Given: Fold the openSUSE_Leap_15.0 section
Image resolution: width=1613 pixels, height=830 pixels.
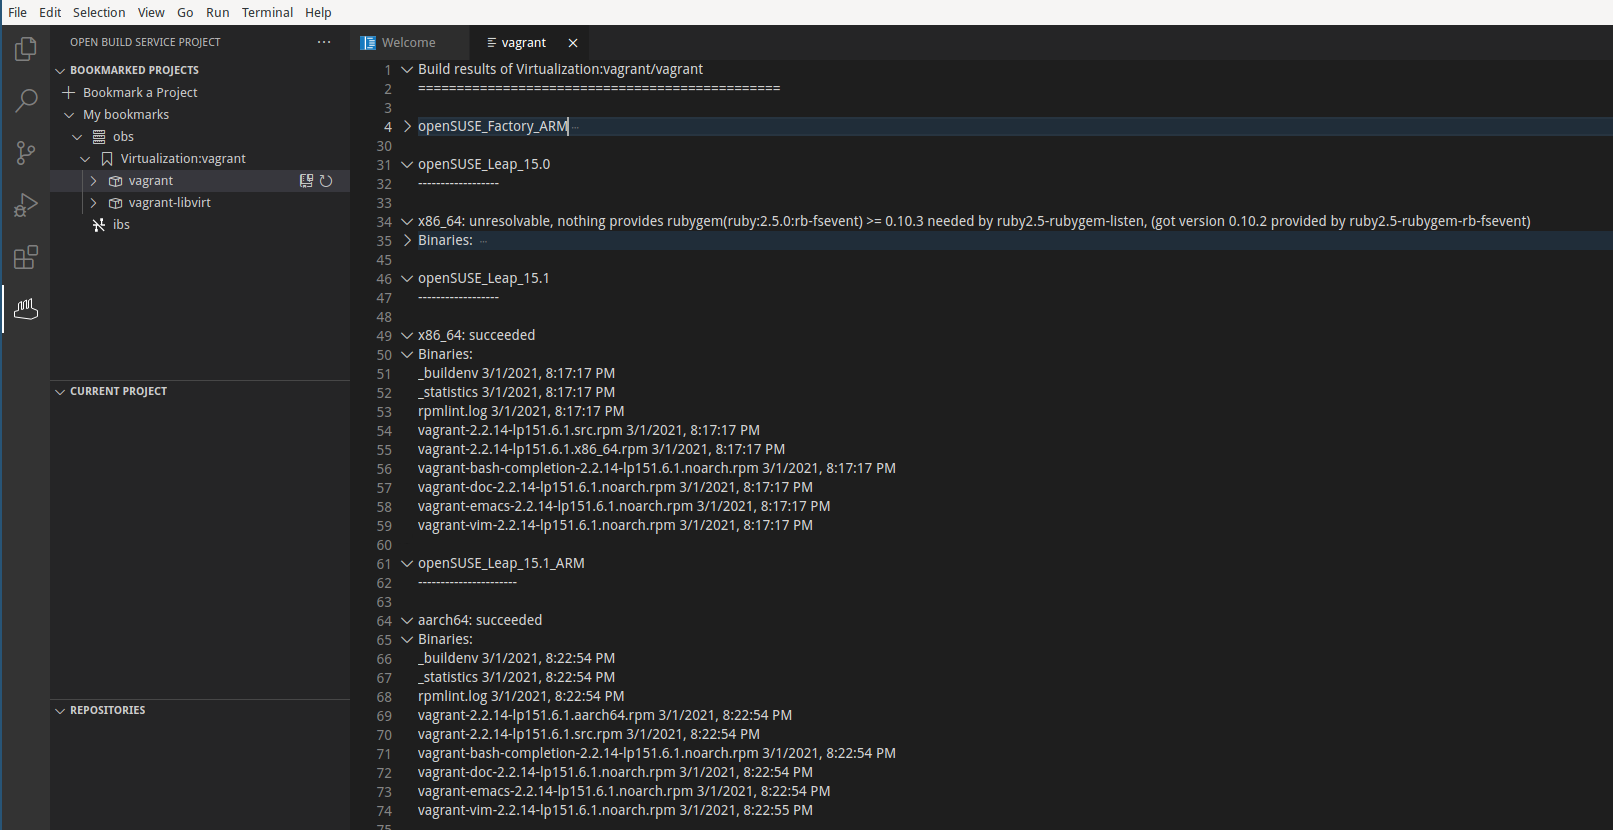Looking at the screenshot, I should (x=407, y=165).
